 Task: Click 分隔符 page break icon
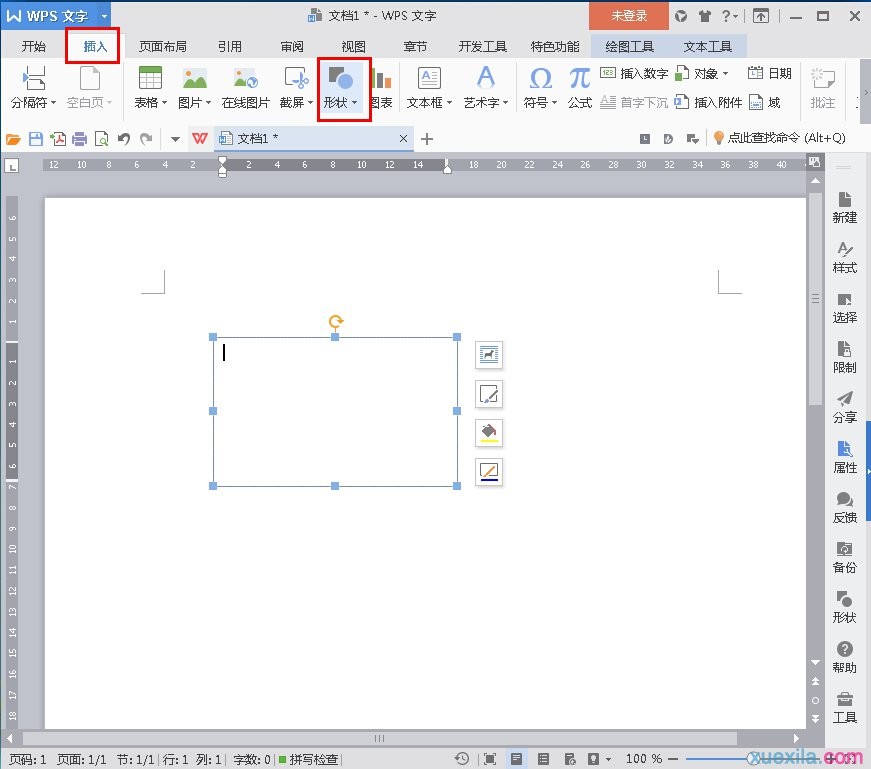tap(34, 78)
